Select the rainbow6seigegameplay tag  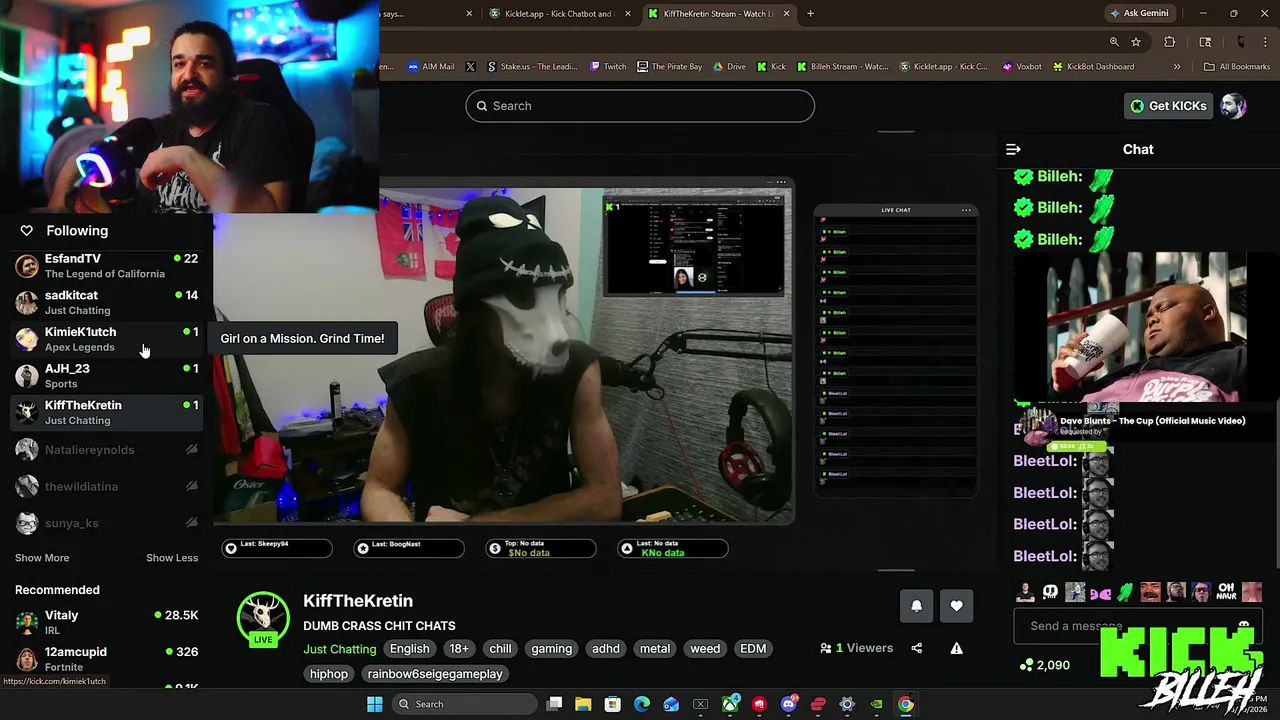(435, 674)
